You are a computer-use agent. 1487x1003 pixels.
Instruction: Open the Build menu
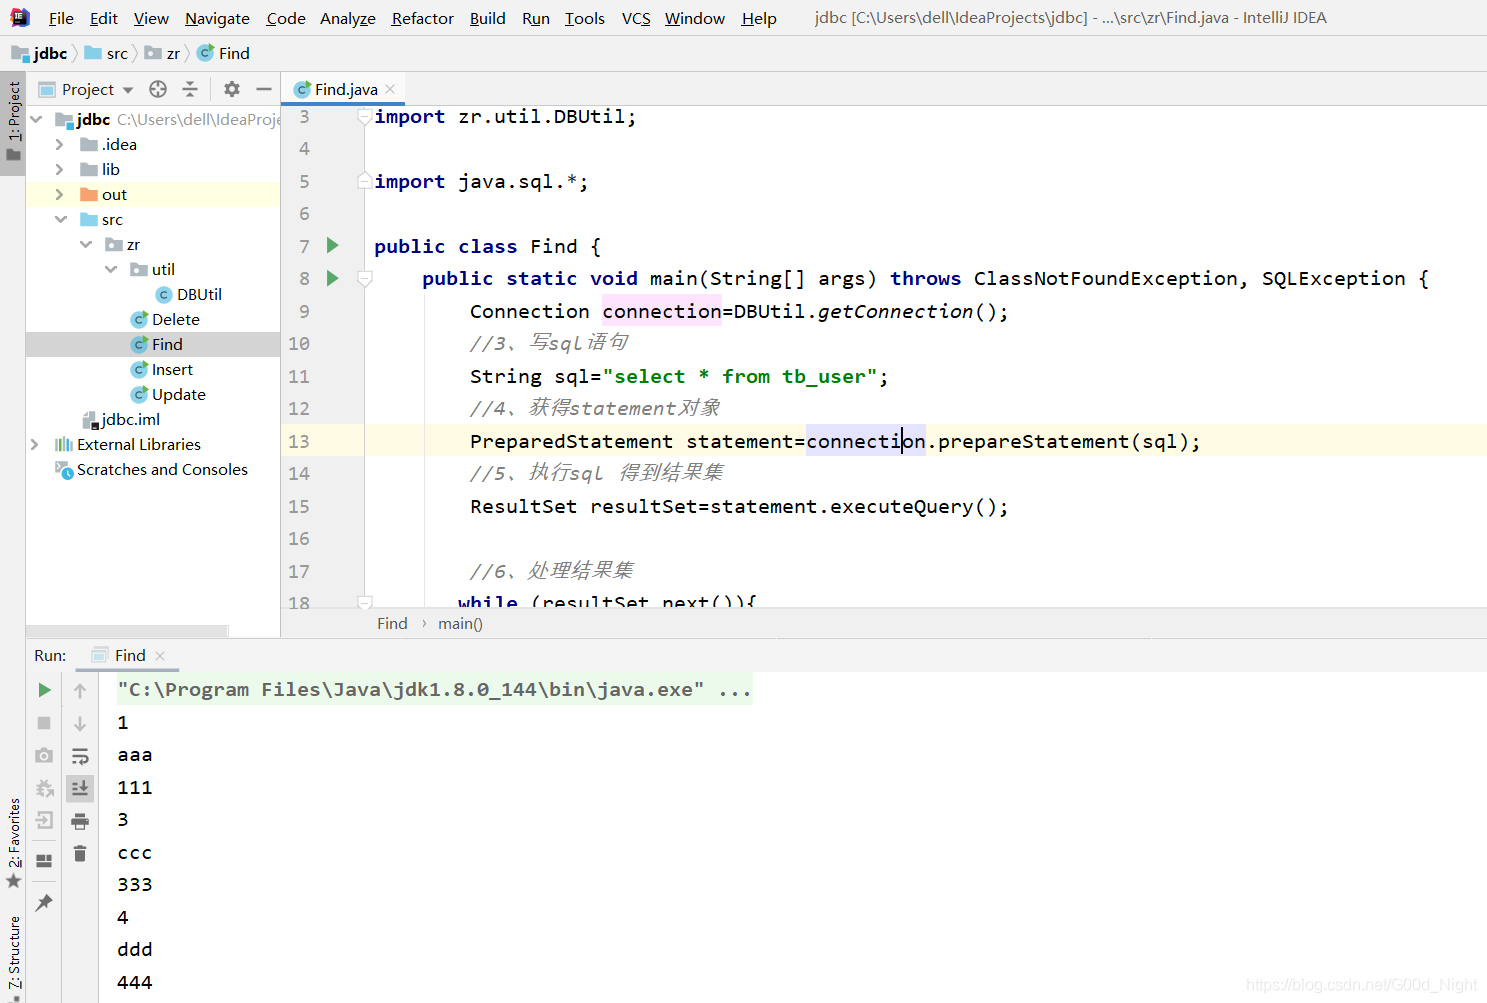[488, 18]
